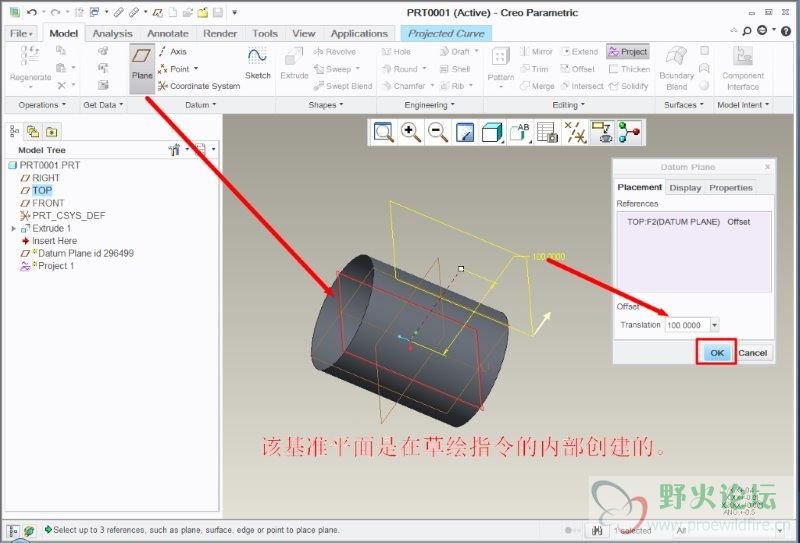Expand the Extrude 1 tree node
The height and width of the screenshot is (543, 800).
(13, 228)
